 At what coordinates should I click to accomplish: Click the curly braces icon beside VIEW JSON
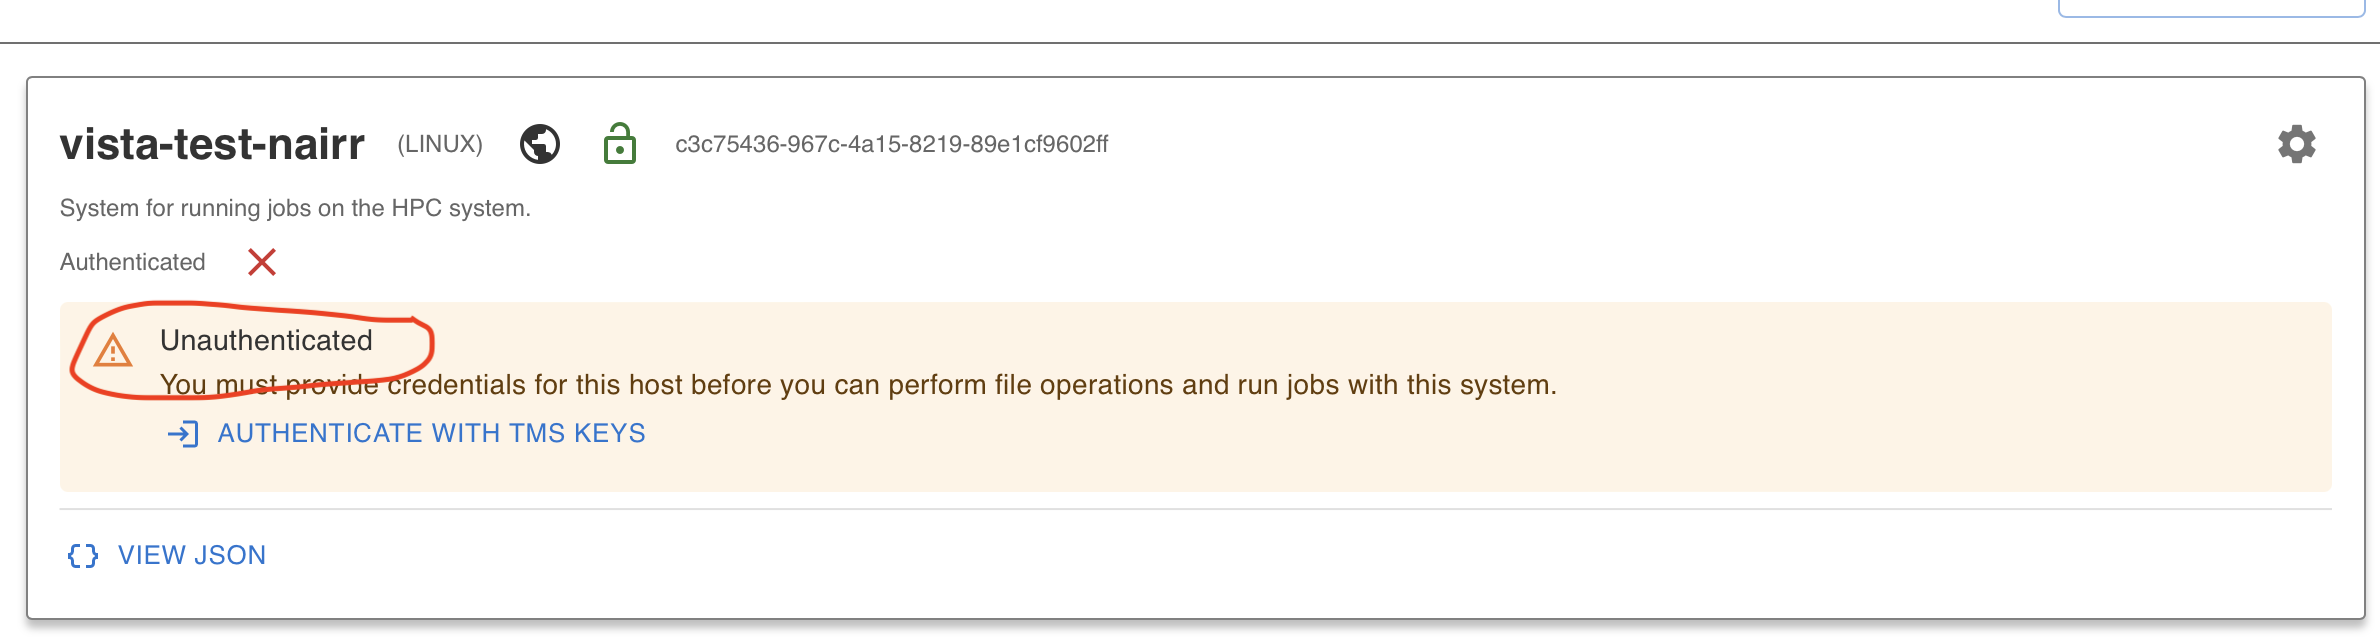pyautogui.click(x=82, y=554)
